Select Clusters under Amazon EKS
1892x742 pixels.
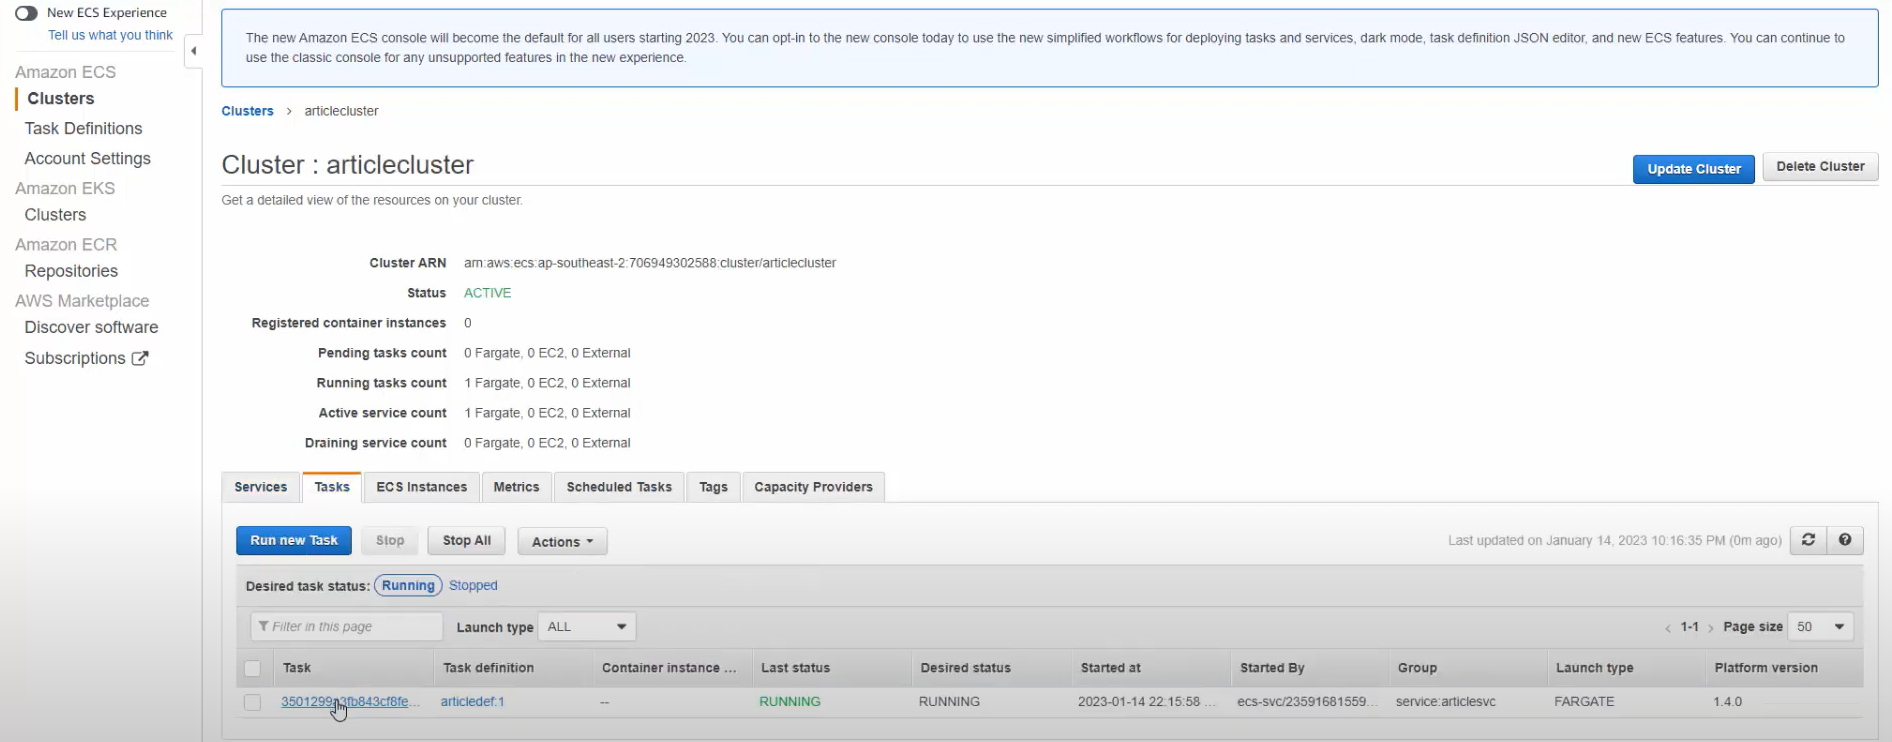point(55,215)
